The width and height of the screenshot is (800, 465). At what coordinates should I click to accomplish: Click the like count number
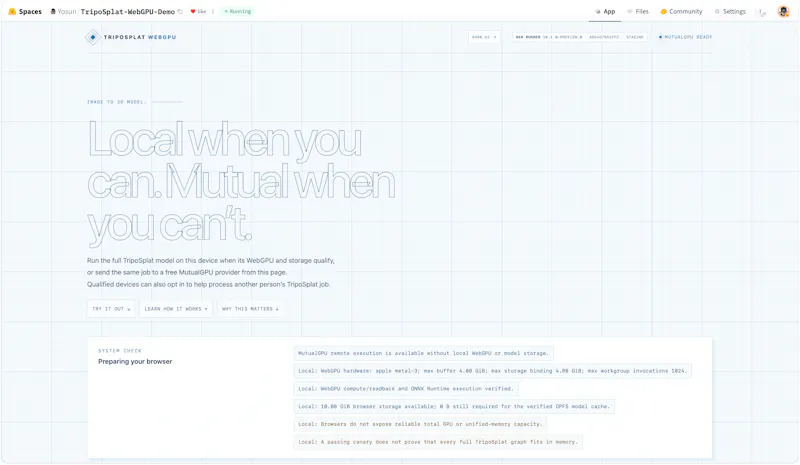tap(213, 11)
